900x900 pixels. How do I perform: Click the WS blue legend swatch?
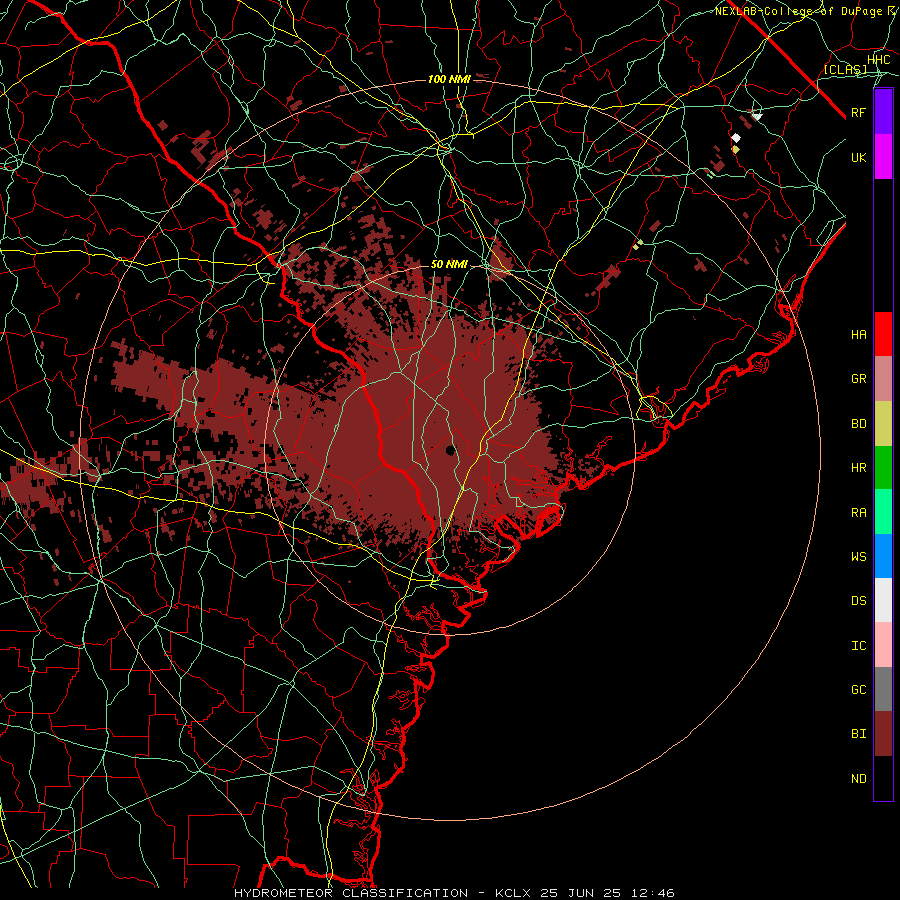coord(883,556)
